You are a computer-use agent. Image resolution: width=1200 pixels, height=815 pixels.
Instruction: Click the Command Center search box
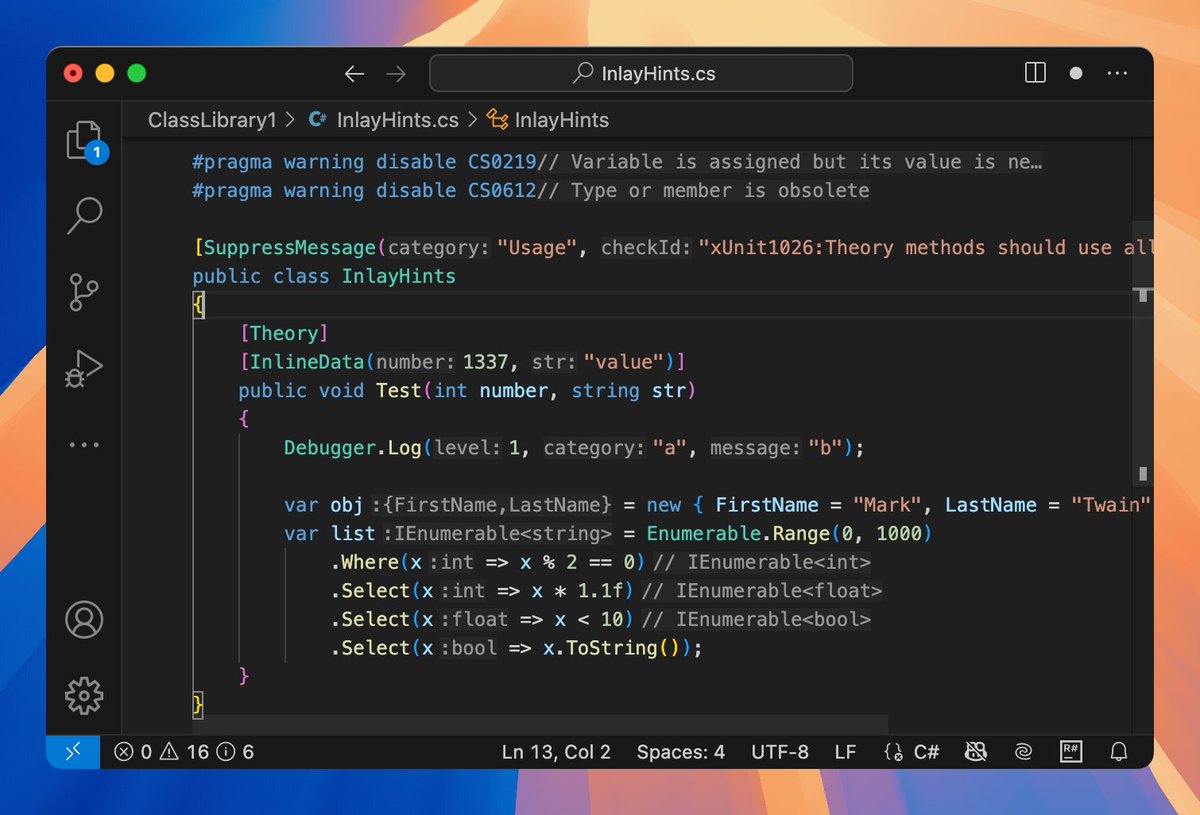[x=641, y=74]
